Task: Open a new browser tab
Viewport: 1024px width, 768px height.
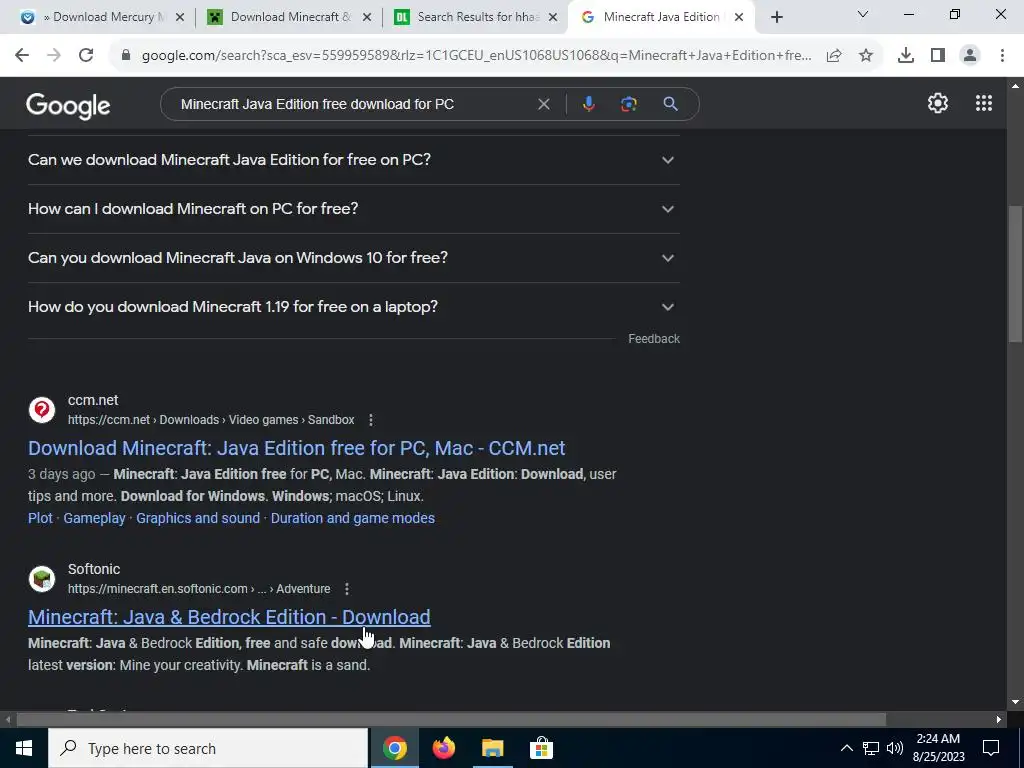Action: tap(776, 18)
